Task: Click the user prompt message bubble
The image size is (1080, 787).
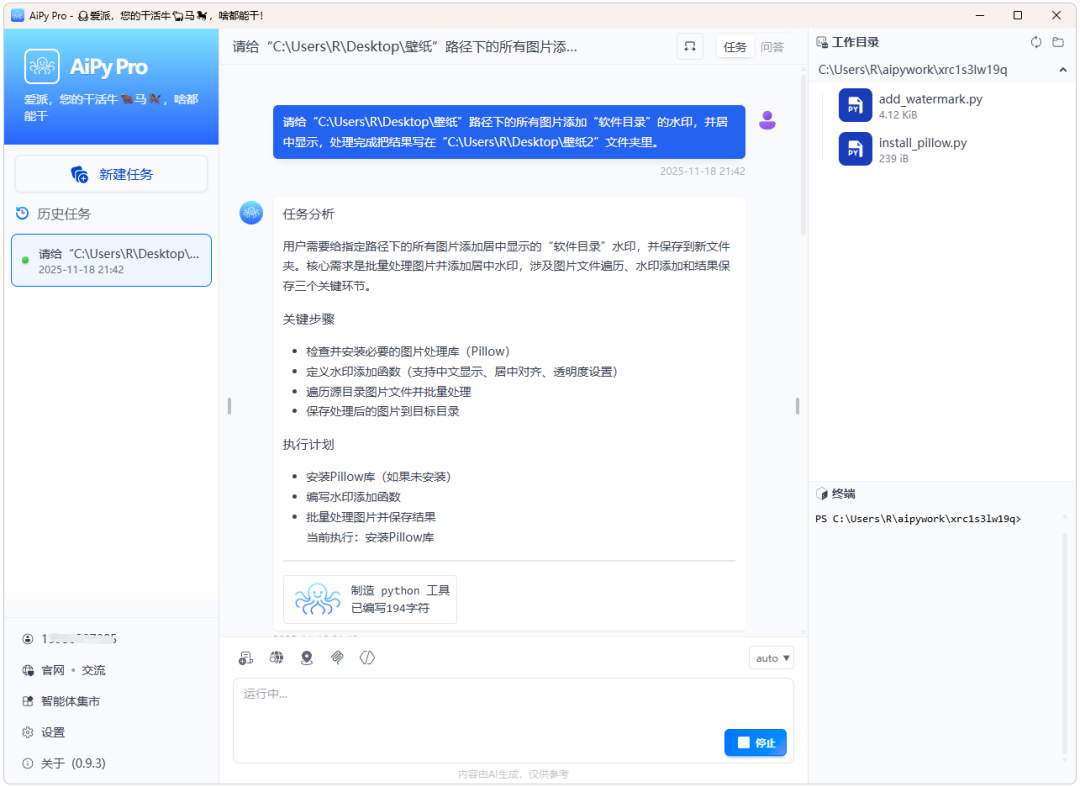Action: click(509, 132)
